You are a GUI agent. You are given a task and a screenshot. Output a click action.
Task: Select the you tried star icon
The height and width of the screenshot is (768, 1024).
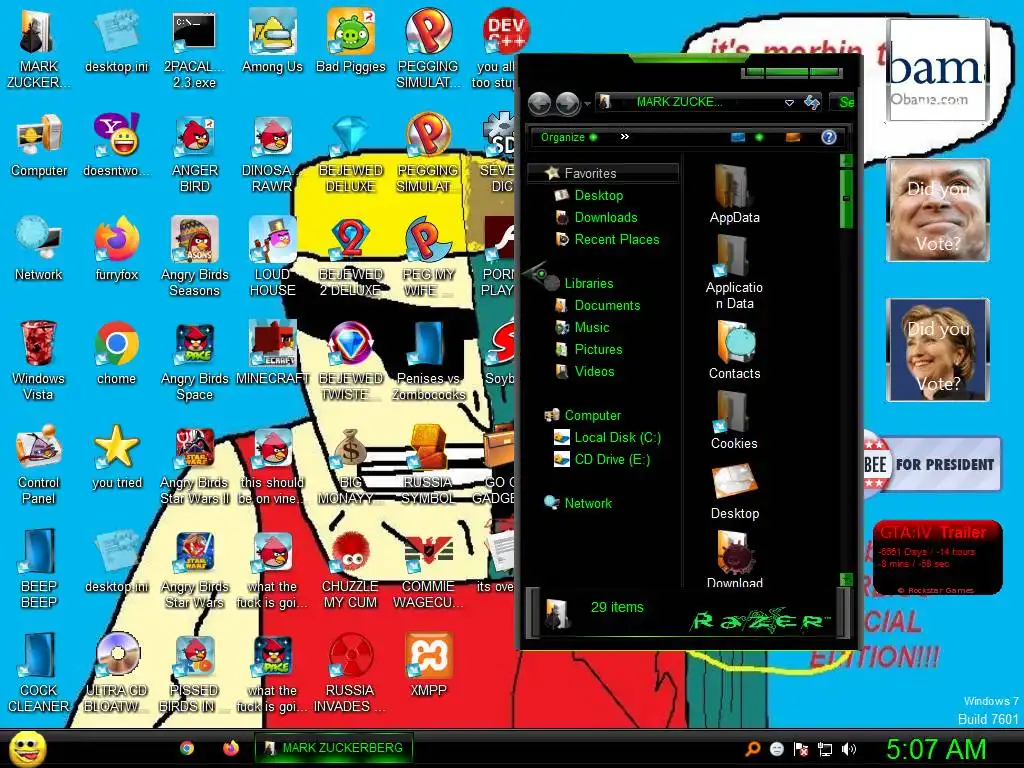117,458
